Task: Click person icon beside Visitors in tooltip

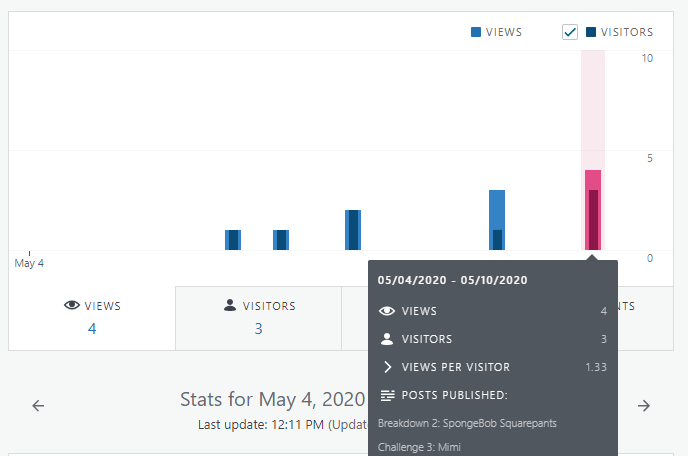Action: (x=387, y=339)
